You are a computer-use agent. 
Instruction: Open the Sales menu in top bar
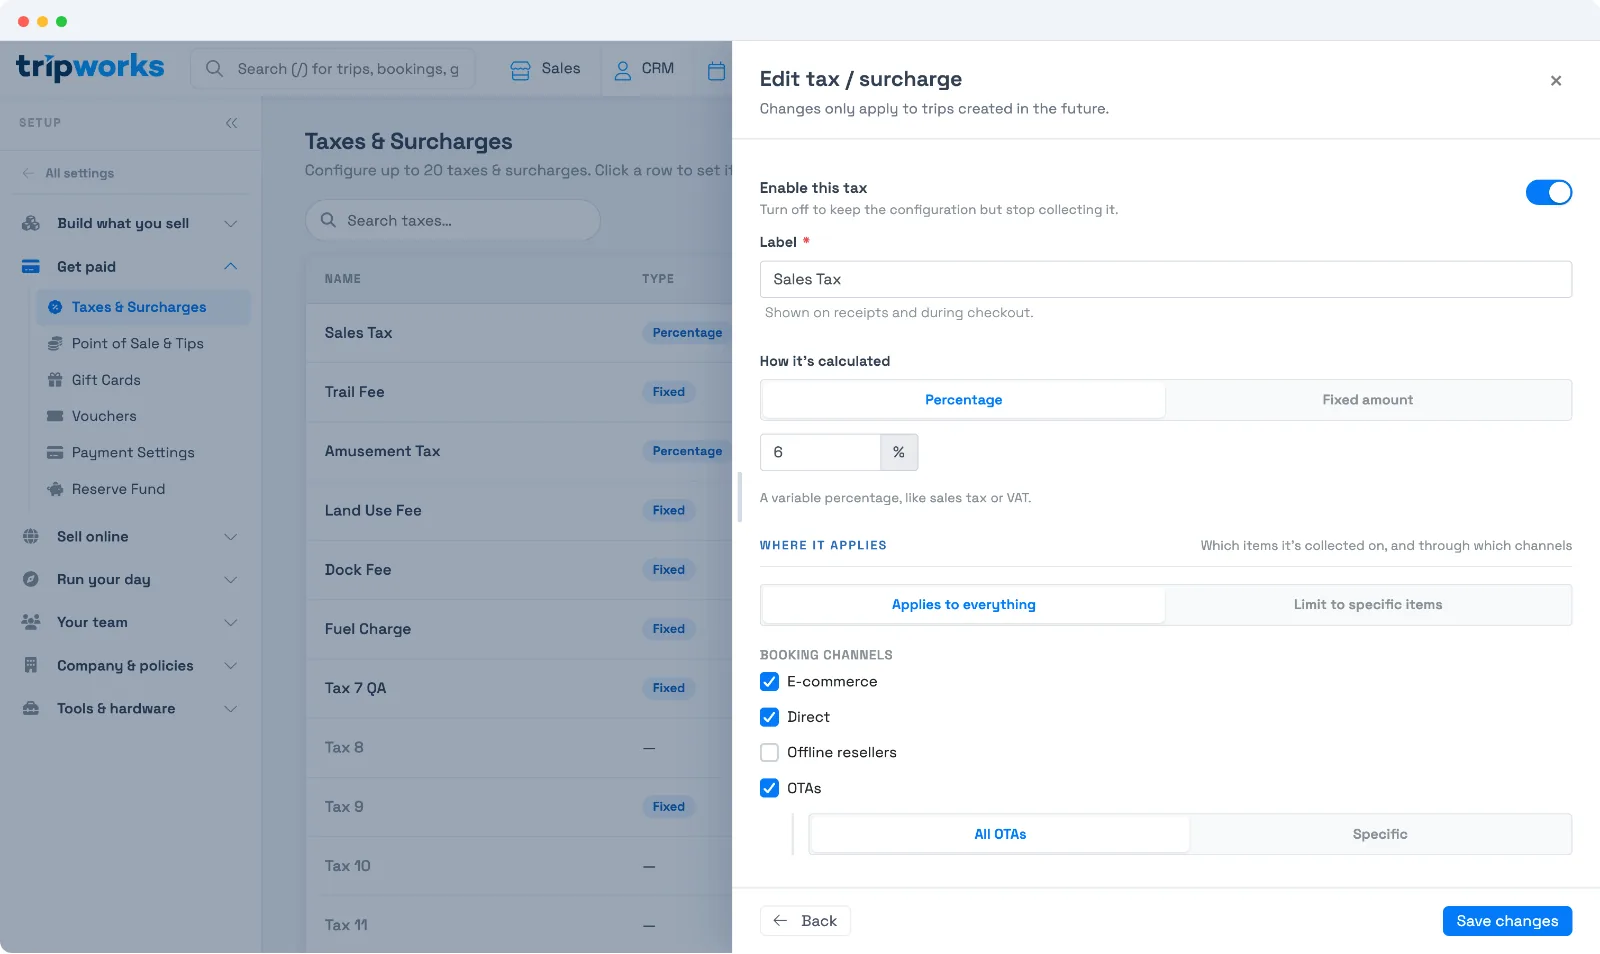tap(546, 70)
